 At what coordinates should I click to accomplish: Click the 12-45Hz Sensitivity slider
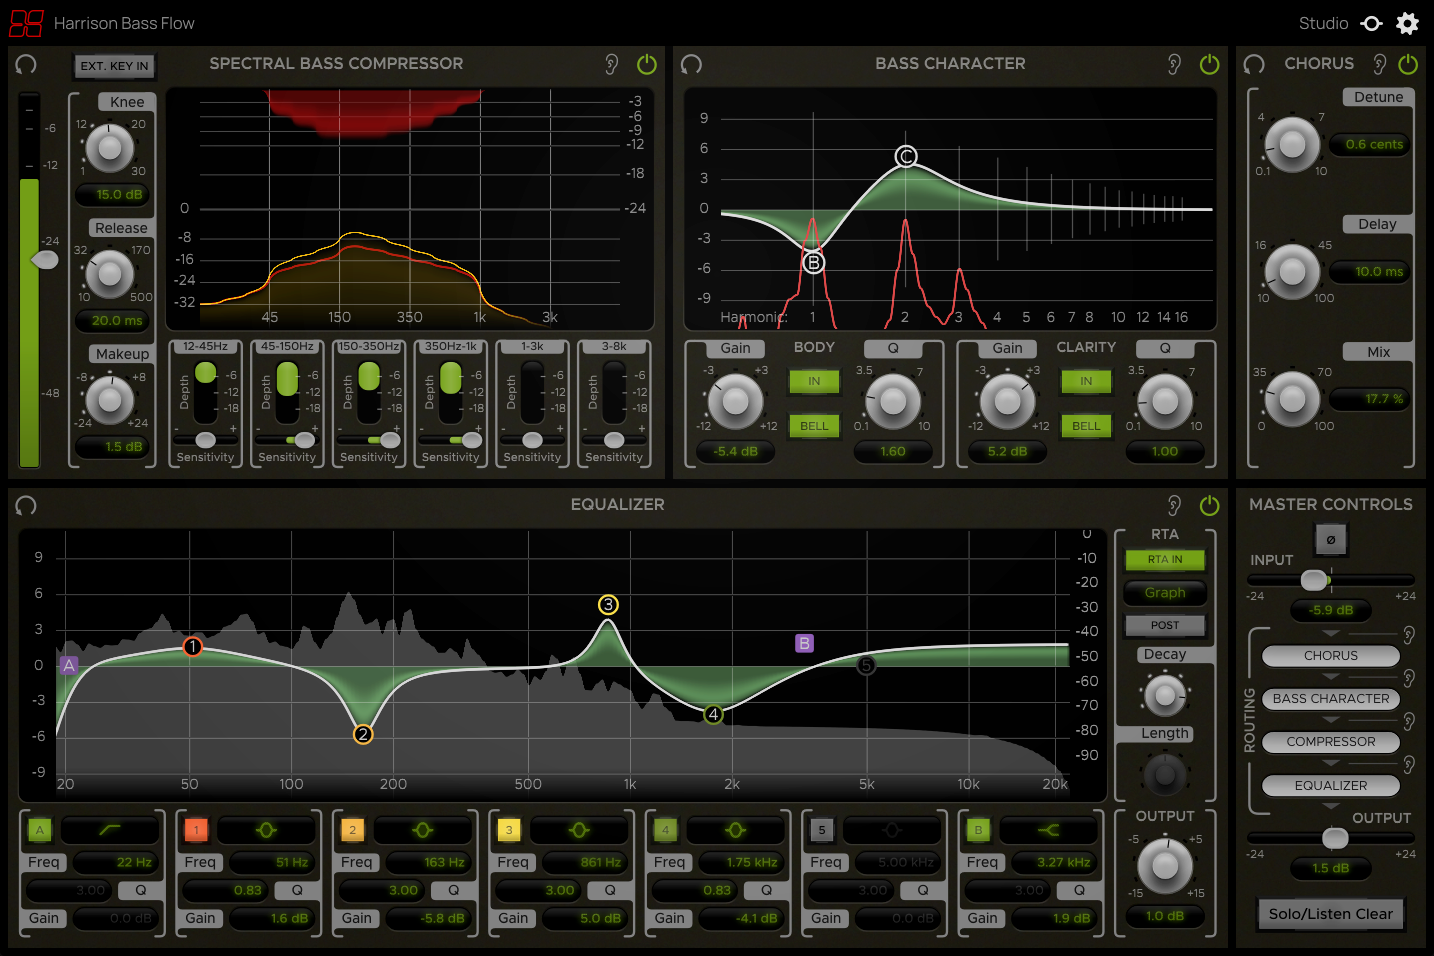click(x=205, y=440)
